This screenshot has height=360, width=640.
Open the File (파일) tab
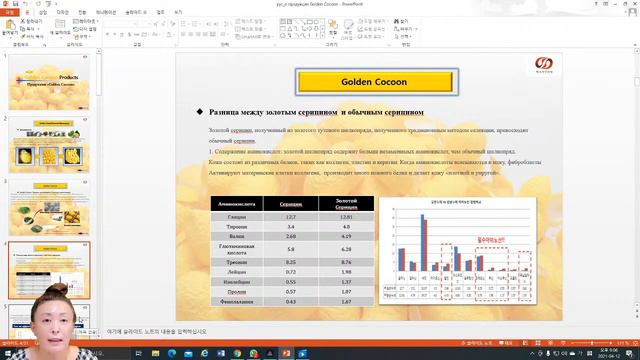pyautogui.click(x=9, y=12)
